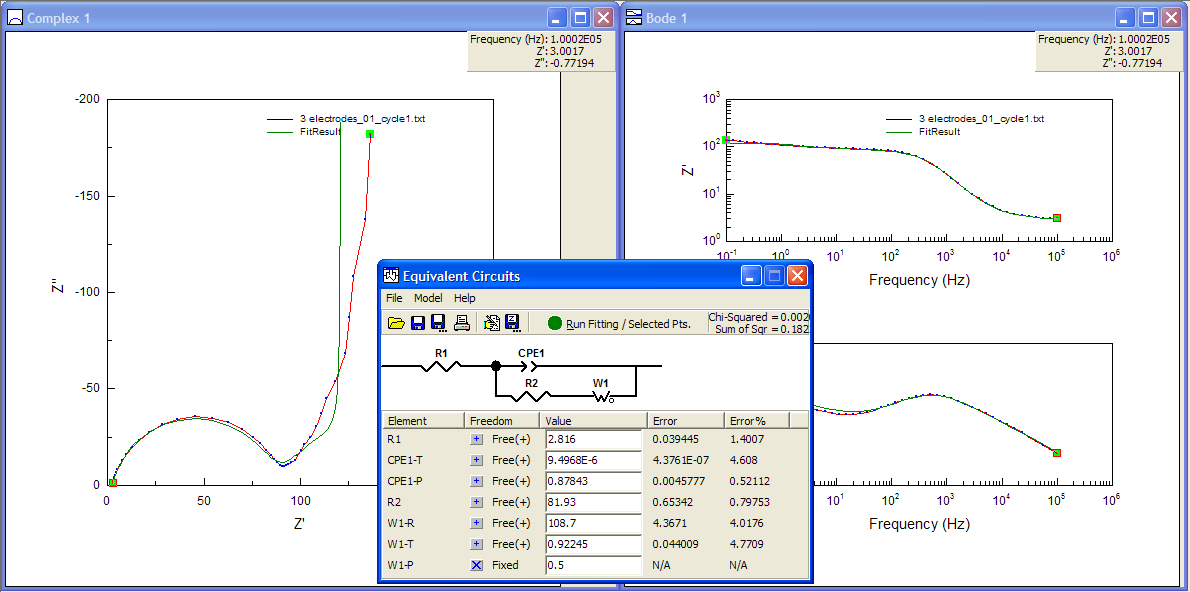Toggle freedom state for R1
Screen dimensions: 1190x592
tap(477, 439)
